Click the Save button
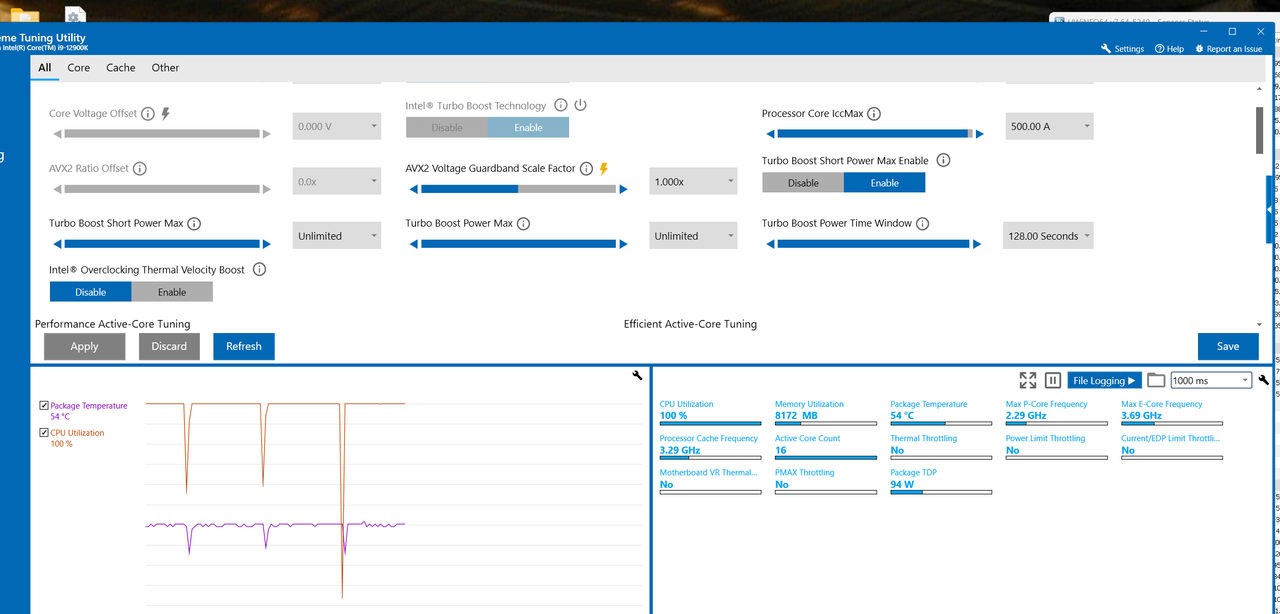The image size is (1280, 614). 1228,346
